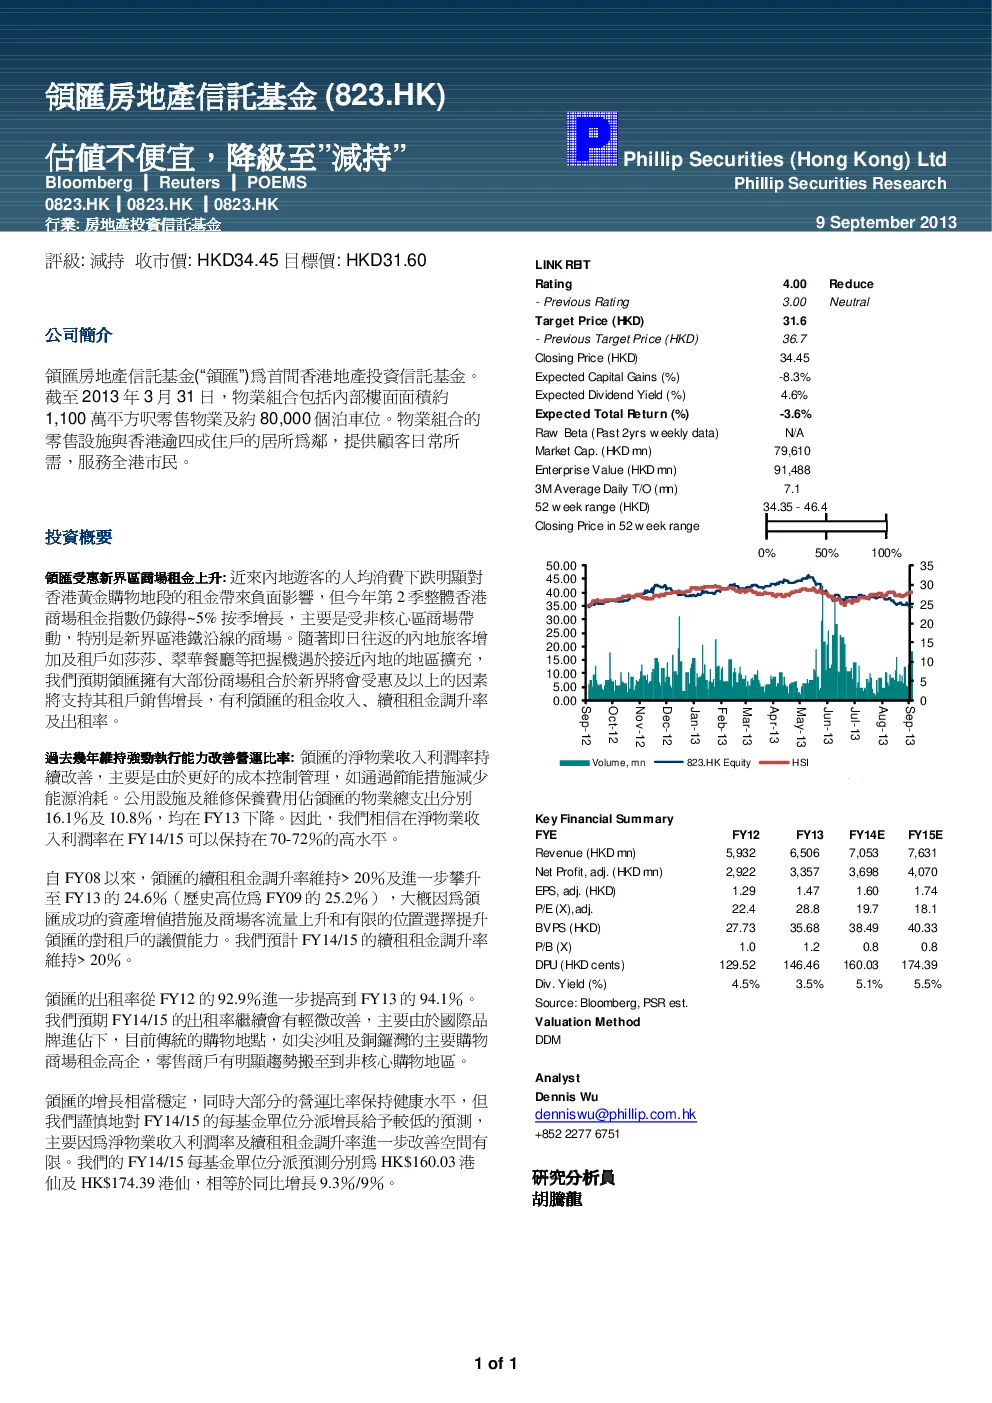Click the Enterprise Value figure 91,488

[x=792, y=470]
